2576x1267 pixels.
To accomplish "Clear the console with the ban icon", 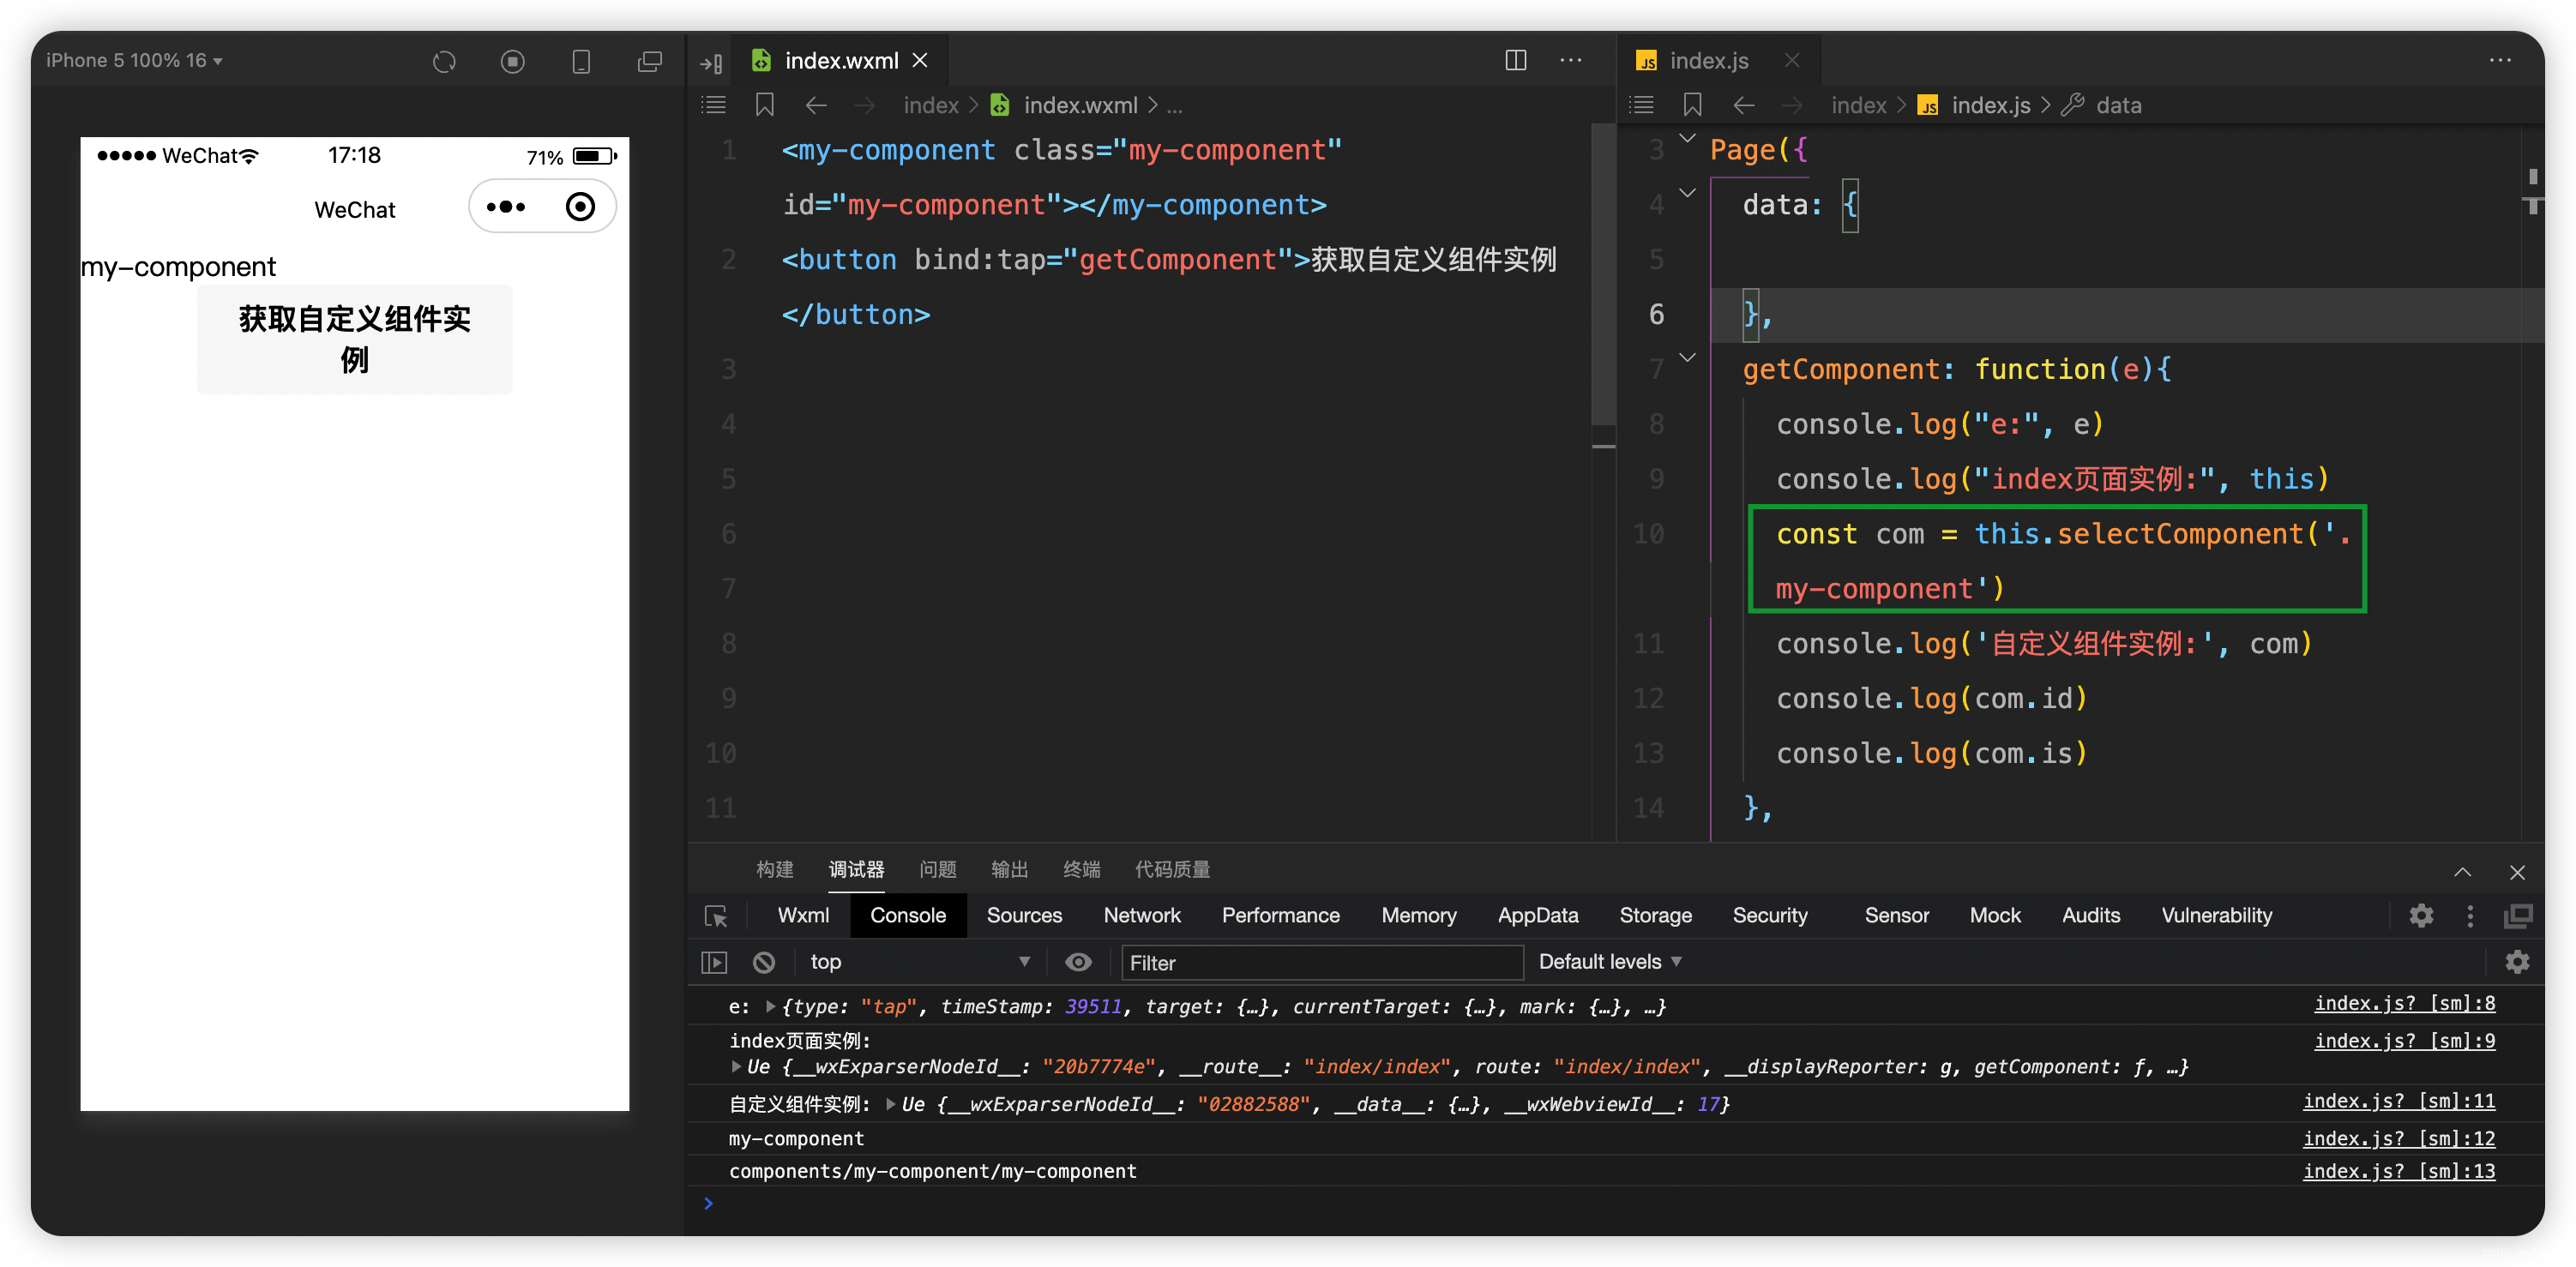I will 763,962.
